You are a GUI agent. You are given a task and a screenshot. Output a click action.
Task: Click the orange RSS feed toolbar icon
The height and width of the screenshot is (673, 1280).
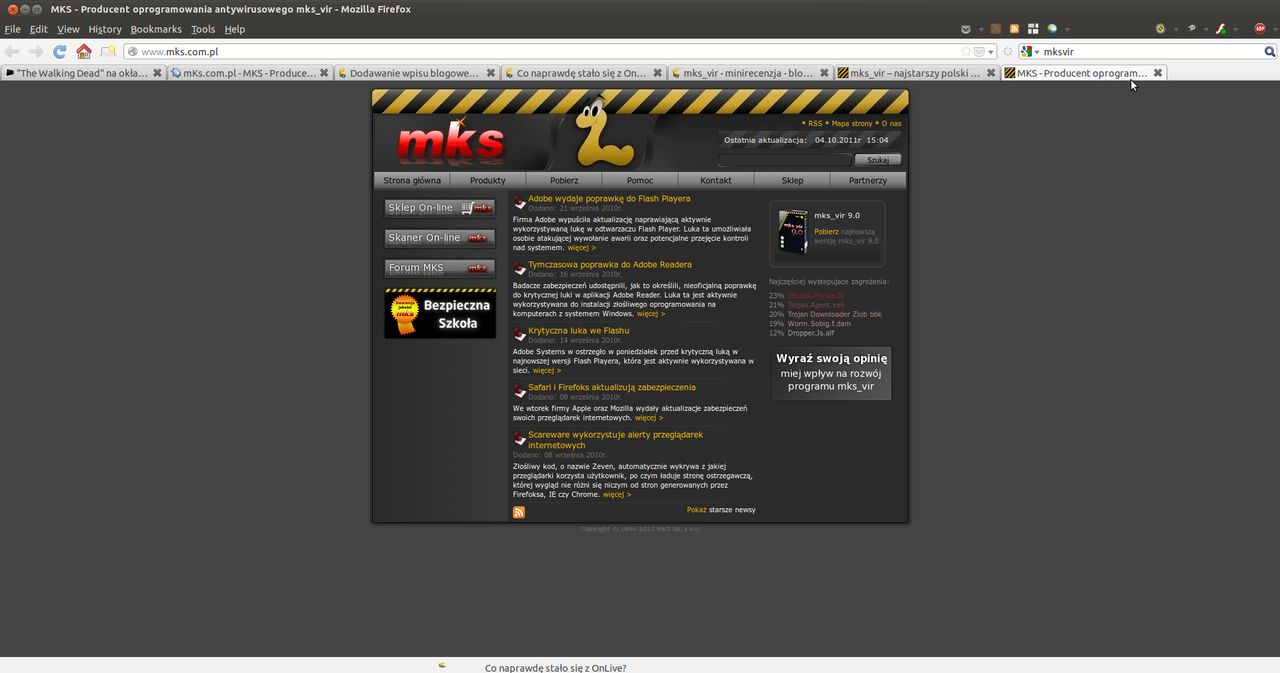tap(1014, 29)
